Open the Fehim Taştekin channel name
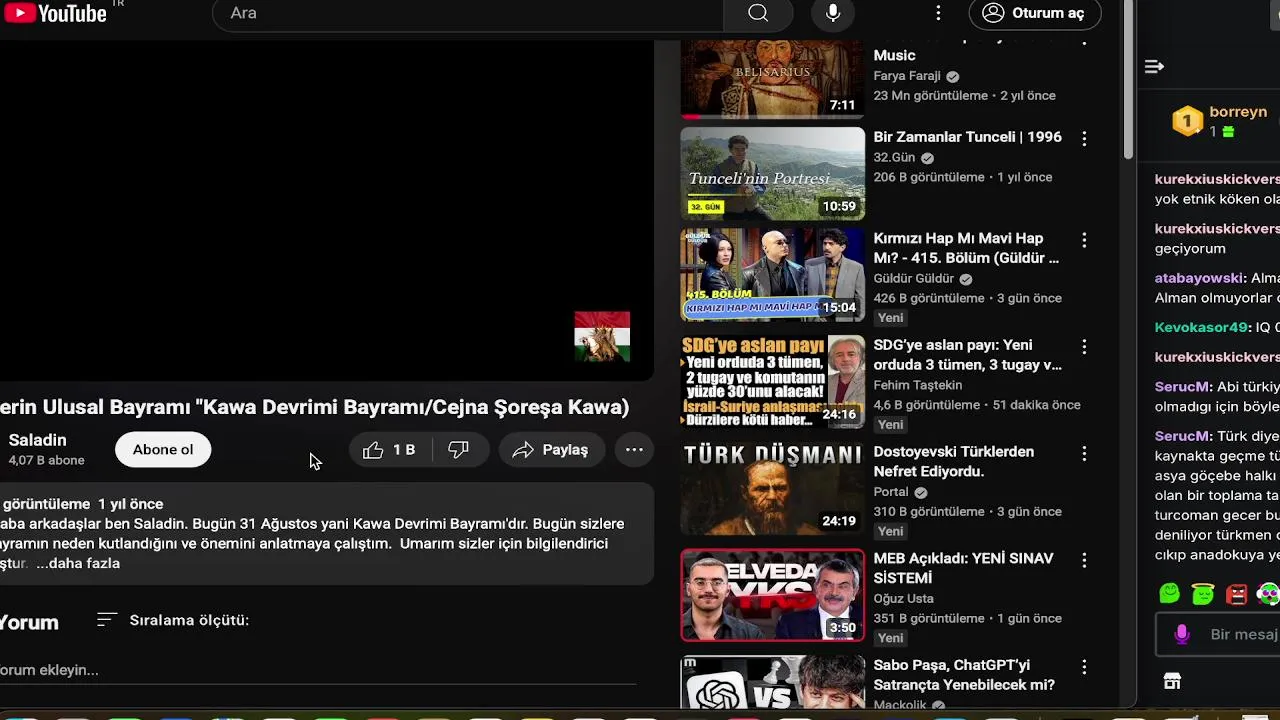This screenshot has width=1280, height=720. [x=917, y=385]
